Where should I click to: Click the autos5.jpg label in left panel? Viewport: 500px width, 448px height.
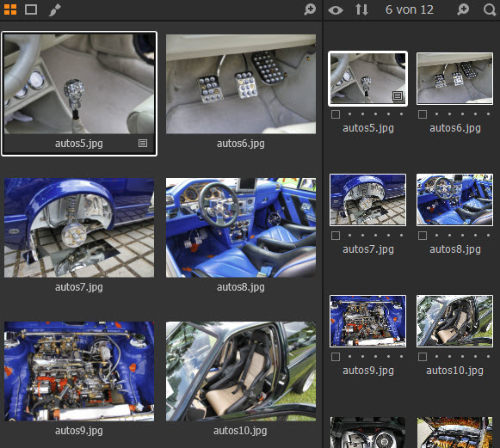point(79,144)
